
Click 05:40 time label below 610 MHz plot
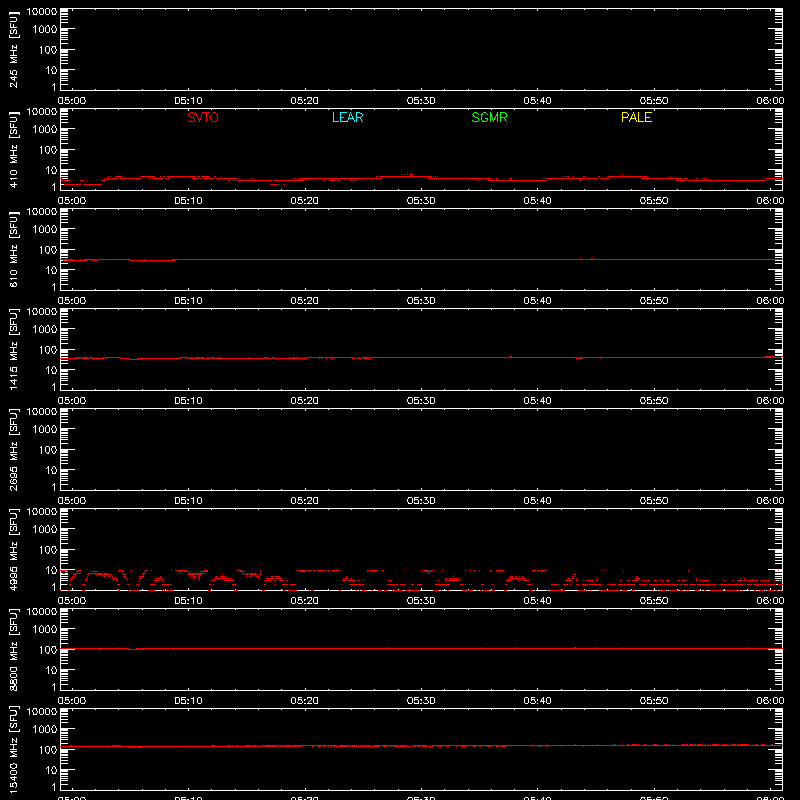click(537, 301)
